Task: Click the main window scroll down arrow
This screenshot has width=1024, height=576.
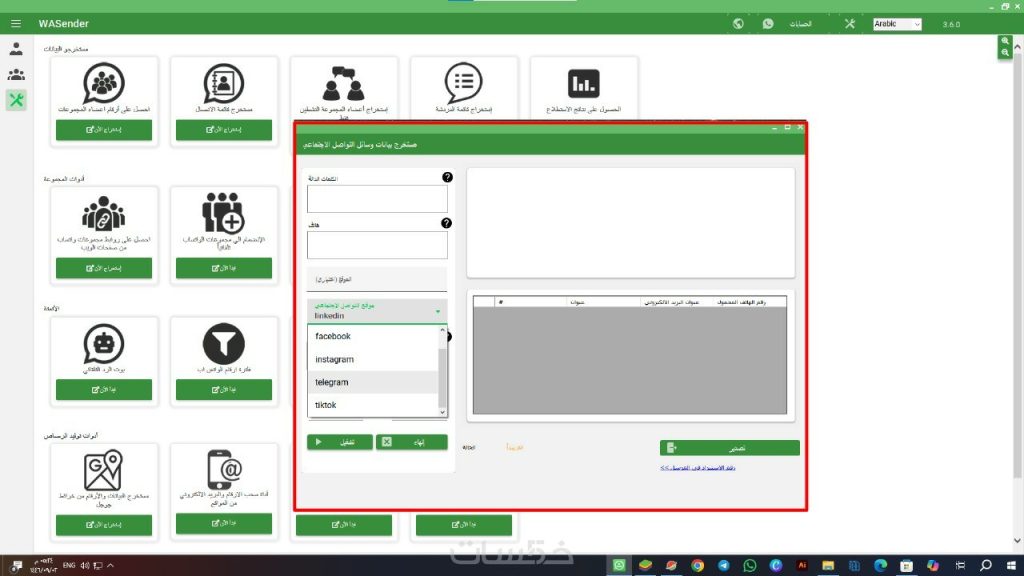Action: coord(1017,541)
